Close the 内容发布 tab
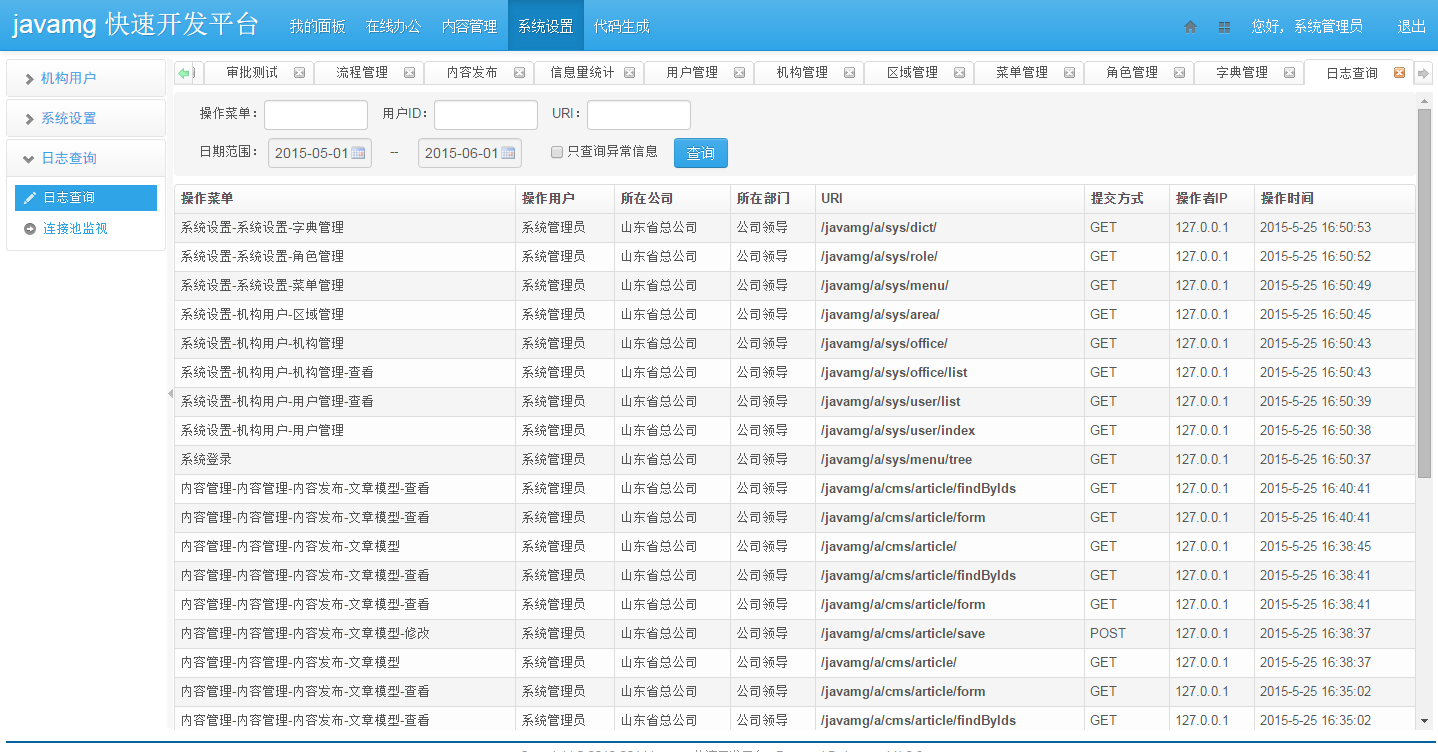Viewport: 1438px width, 752px height. tap(519, 72)
